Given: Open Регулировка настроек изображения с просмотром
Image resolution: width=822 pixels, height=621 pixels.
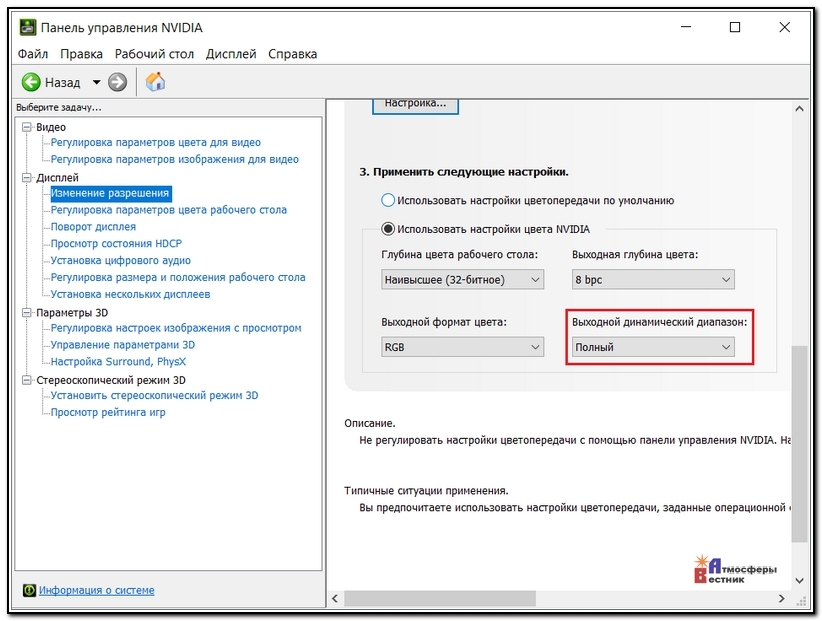Looking at the screenshot, I should 176,328.
